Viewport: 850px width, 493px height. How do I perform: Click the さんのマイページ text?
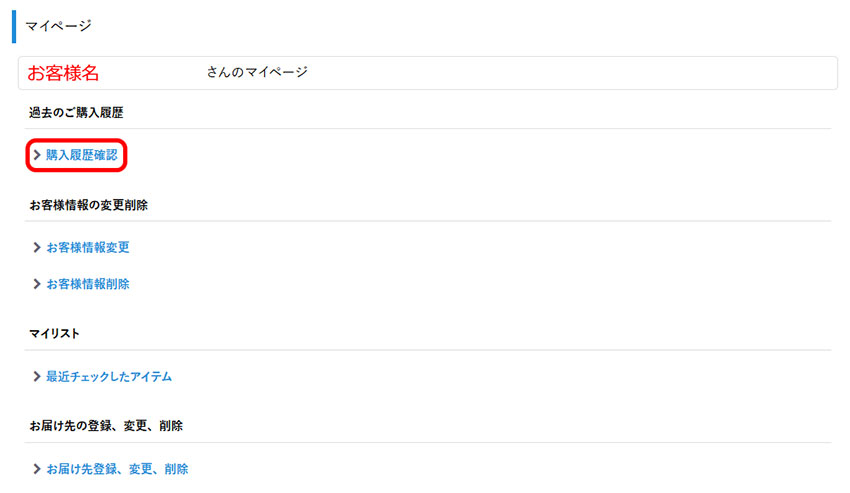coord(257,72)
